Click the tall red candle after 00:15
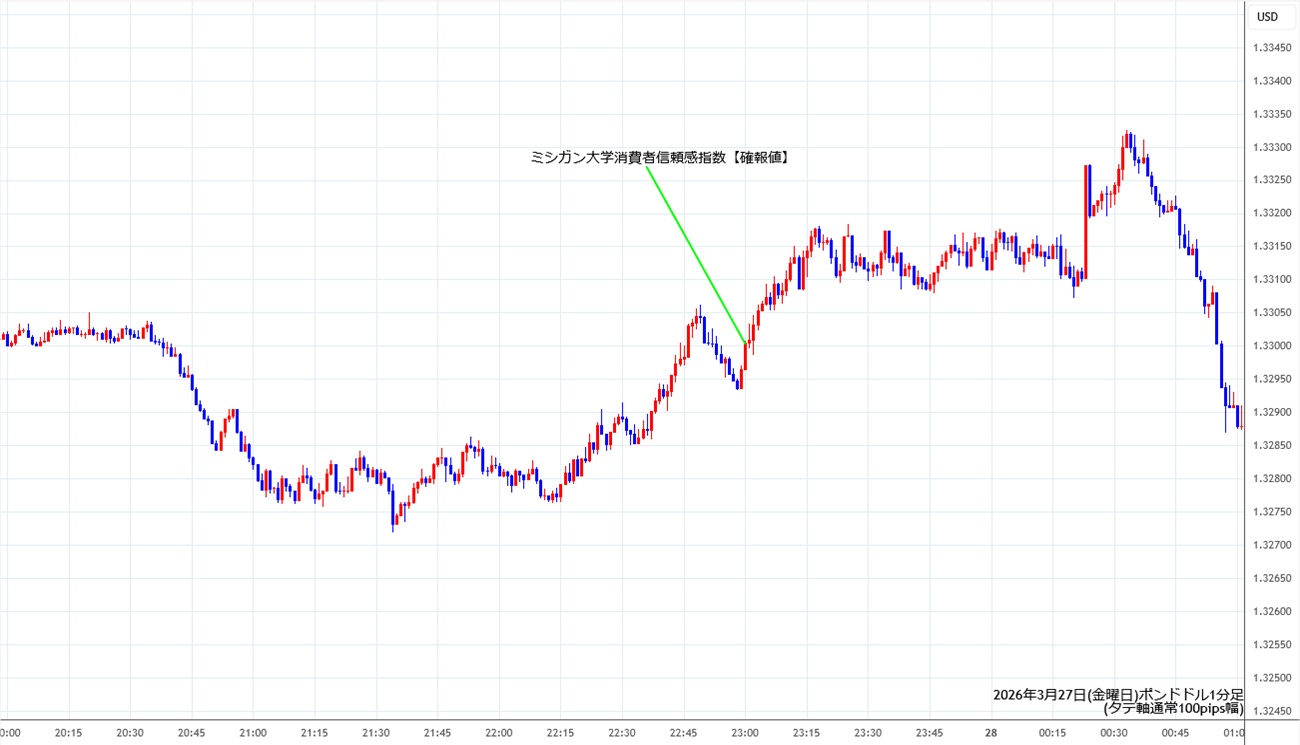 click(x=1085, y=220)
